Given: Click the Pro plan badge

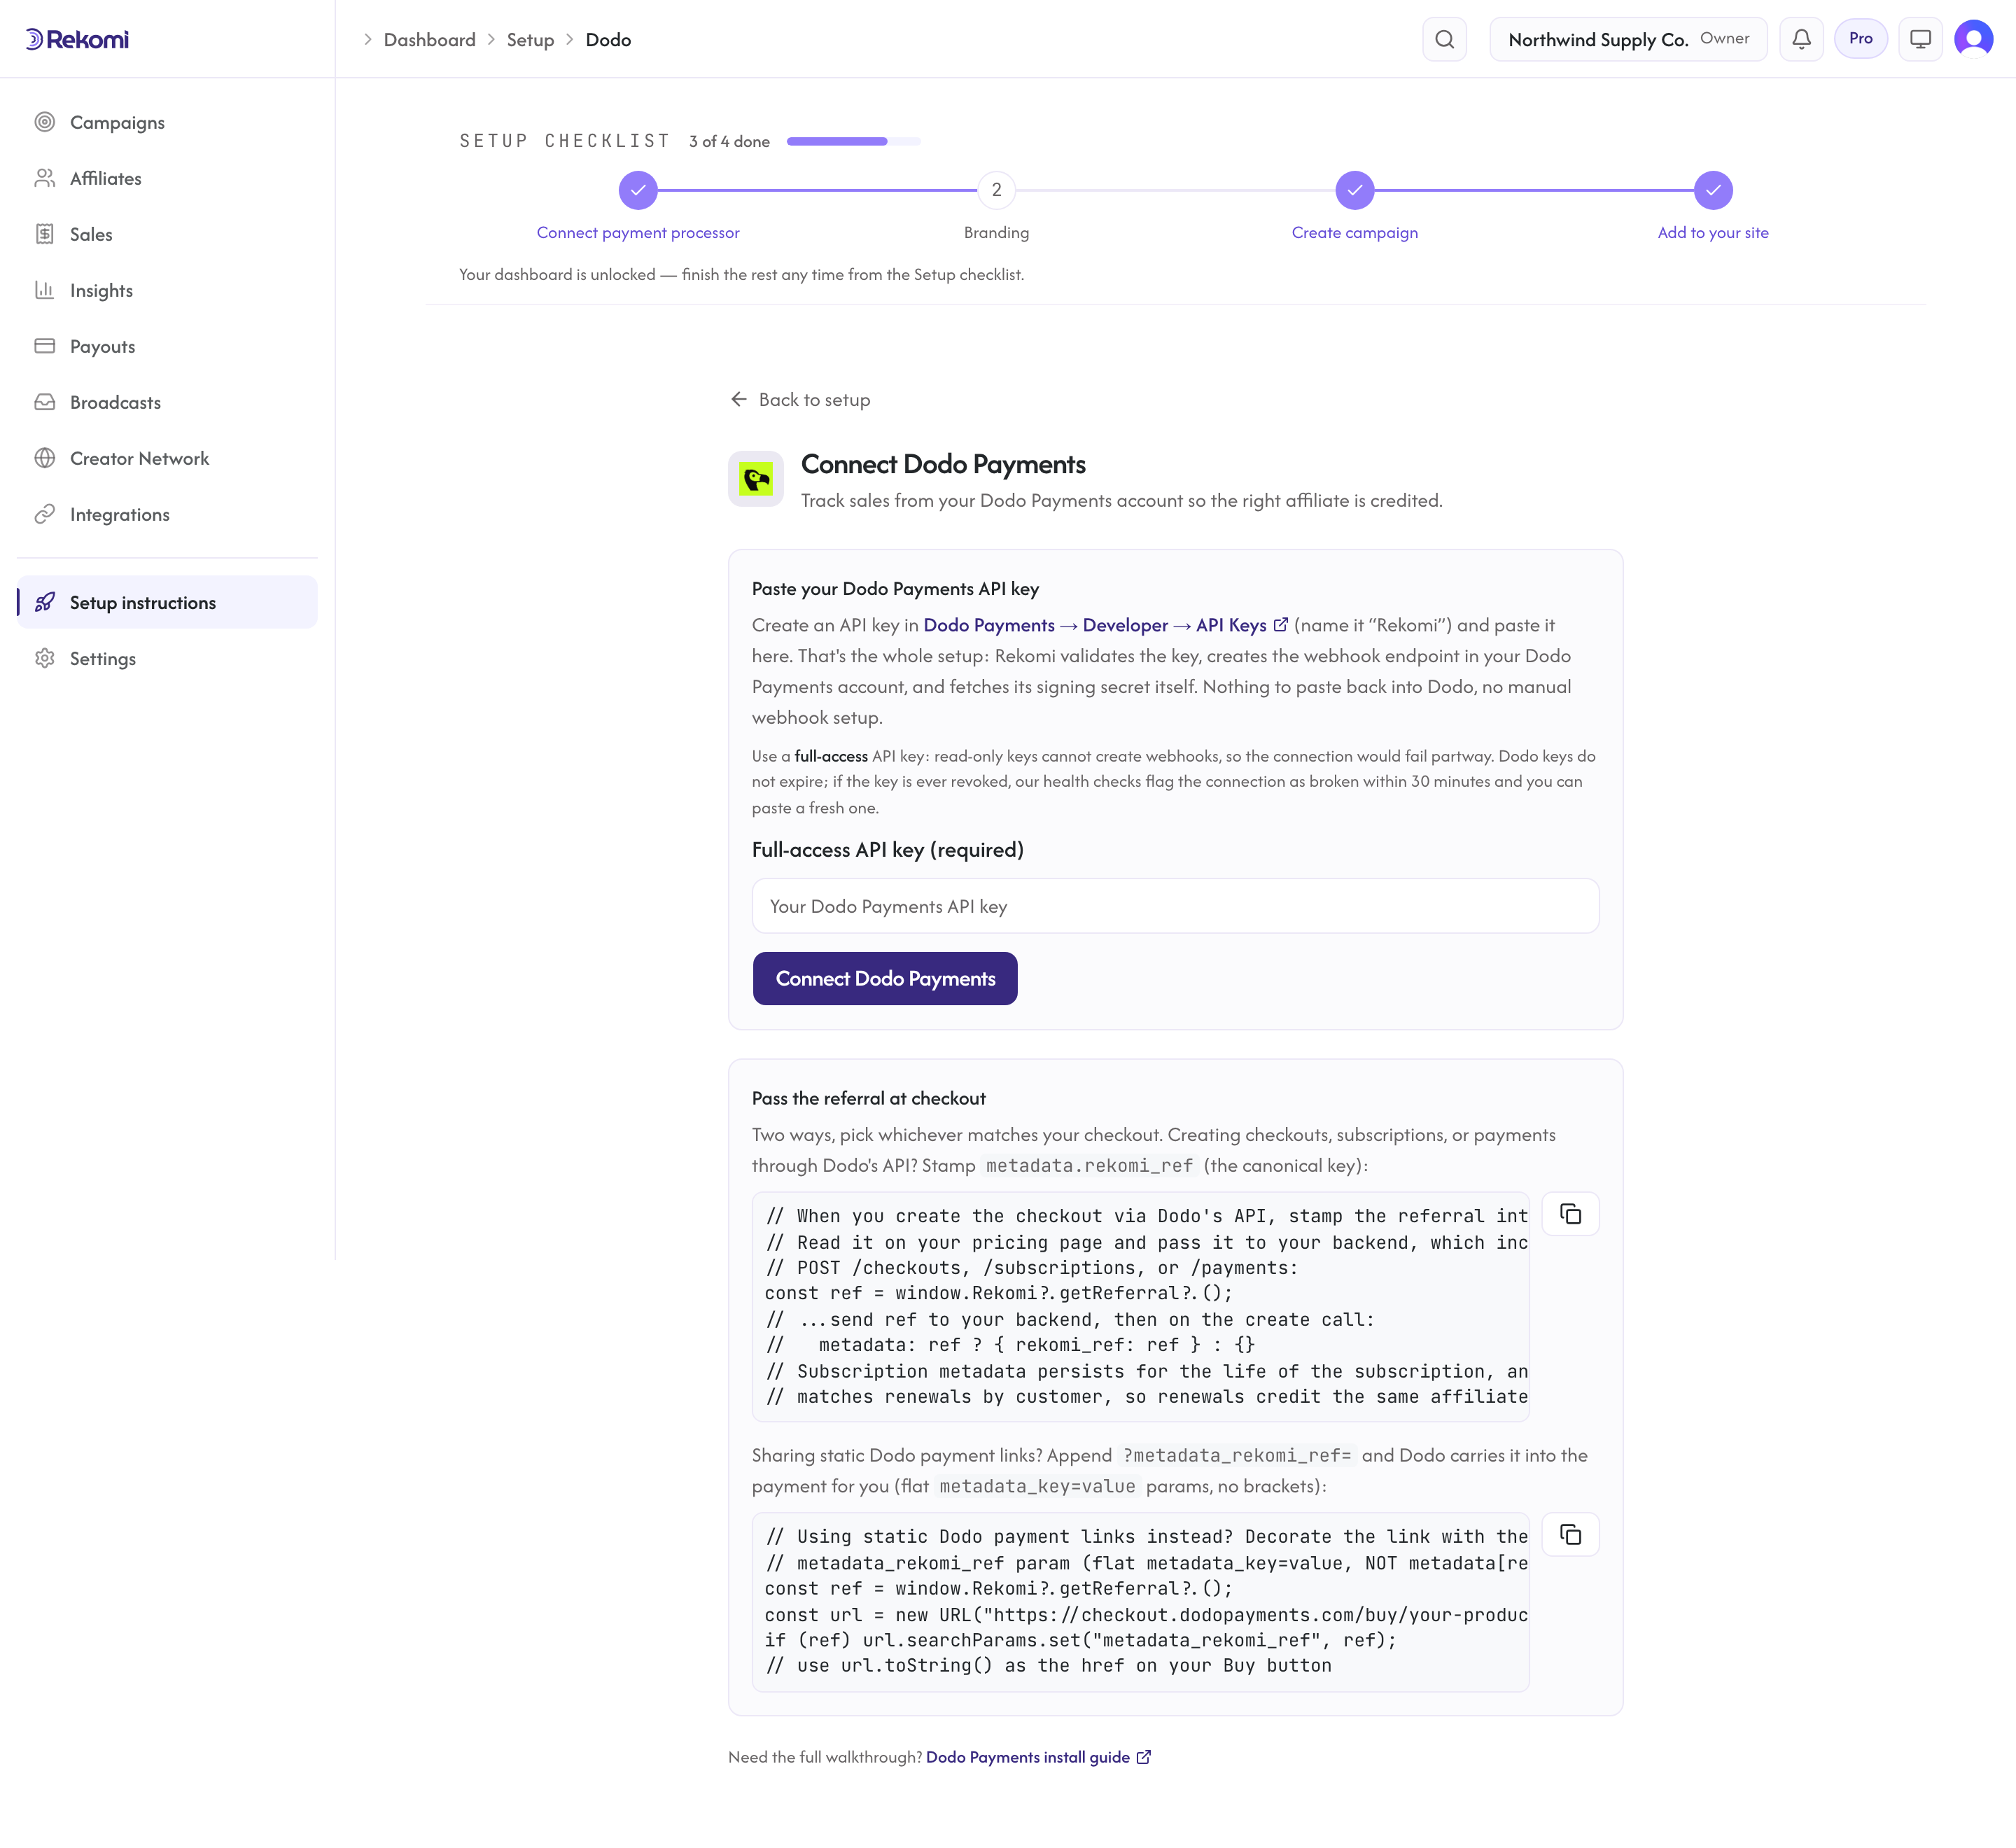Looking at the screenshot, I should (x=1860, y=39).
